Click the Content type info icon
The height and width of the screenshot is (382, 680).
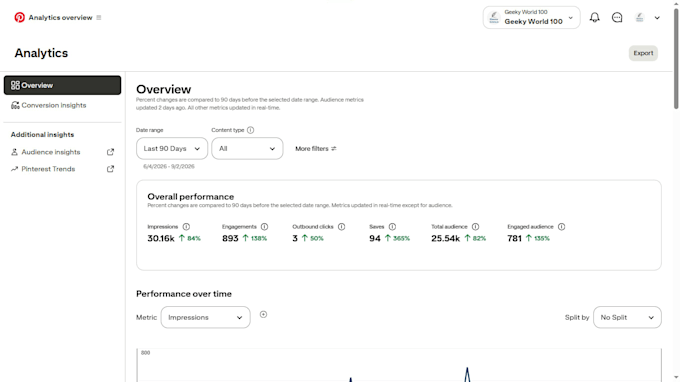pos(250,130)
